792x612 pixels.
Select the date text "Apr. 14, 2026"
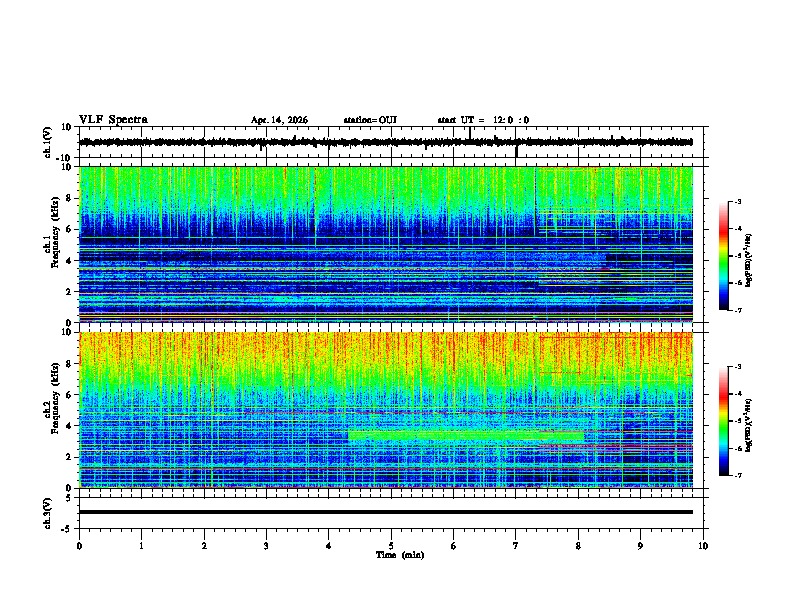tap(279, 120)
